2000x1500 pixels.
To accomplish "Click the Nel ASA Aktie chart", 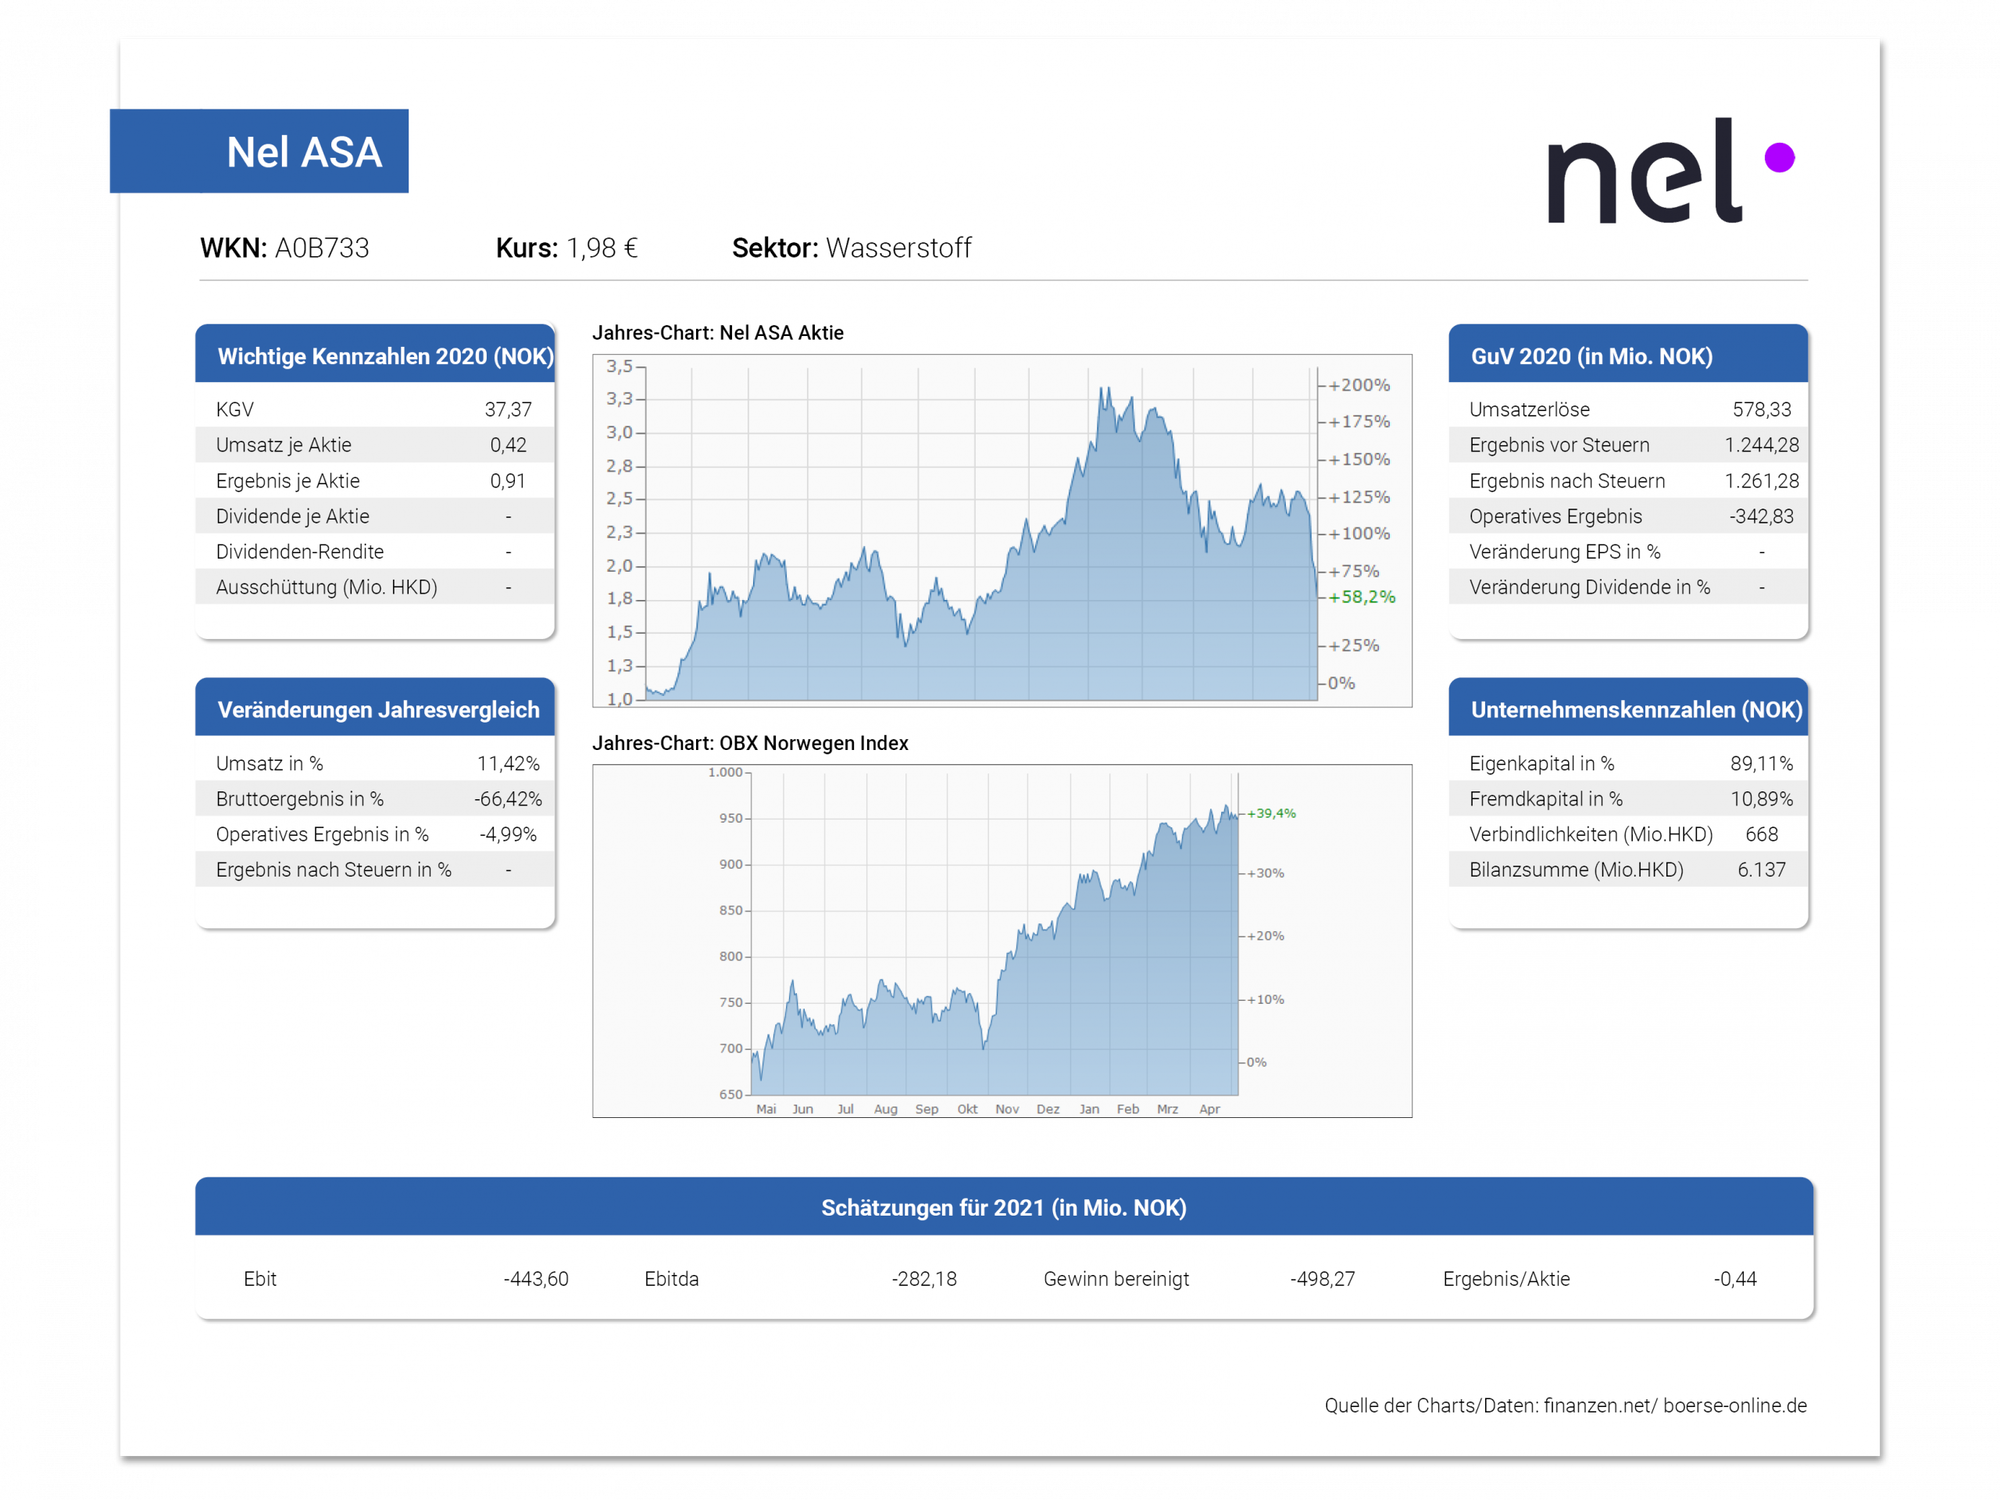I will 1002,531.
